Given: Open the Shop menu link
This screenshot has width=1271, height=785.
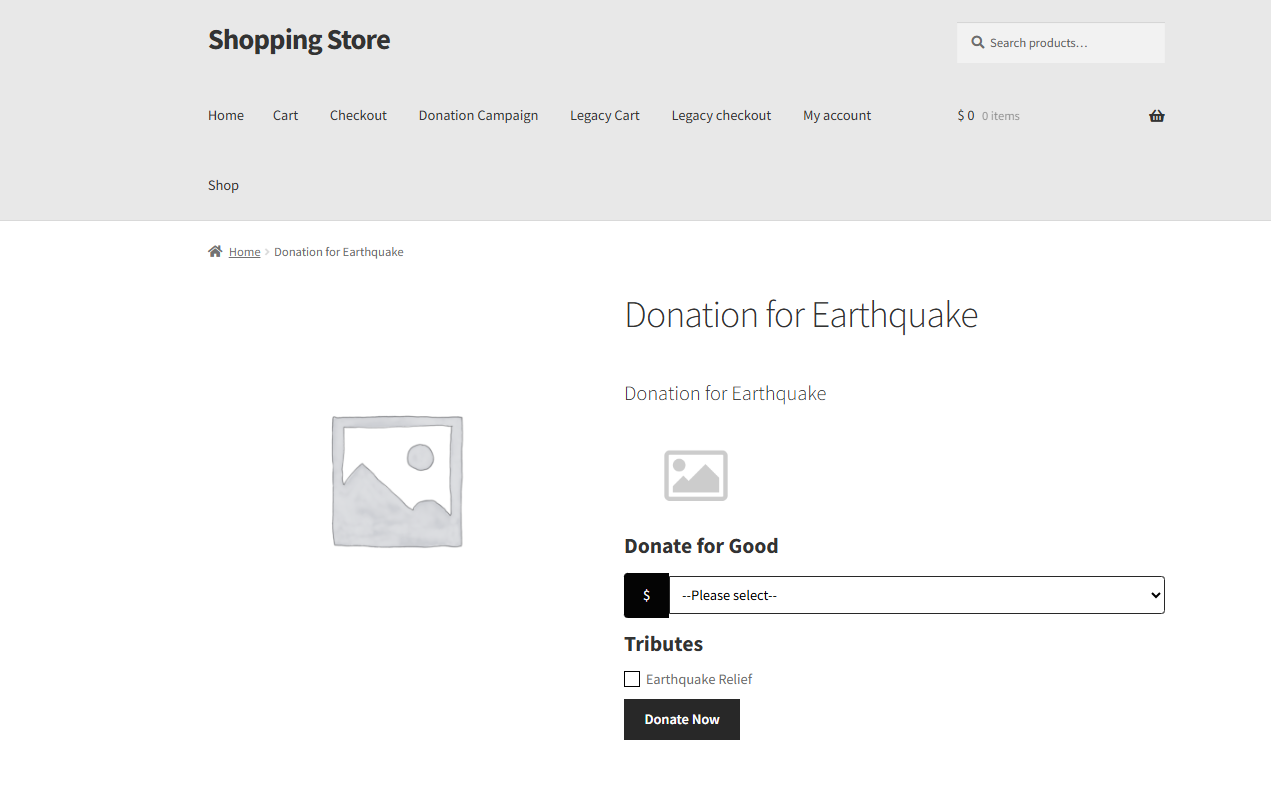Looking at the screenshot, I should click(223, 185).
